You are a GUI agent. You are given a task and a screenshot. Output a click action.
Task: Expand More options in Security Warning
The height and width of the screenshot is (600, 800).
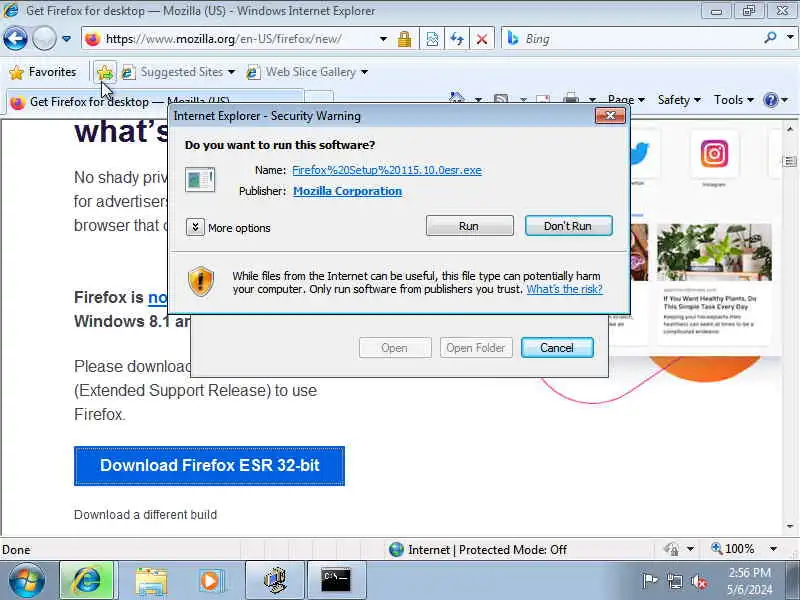(x=195, y=227)
